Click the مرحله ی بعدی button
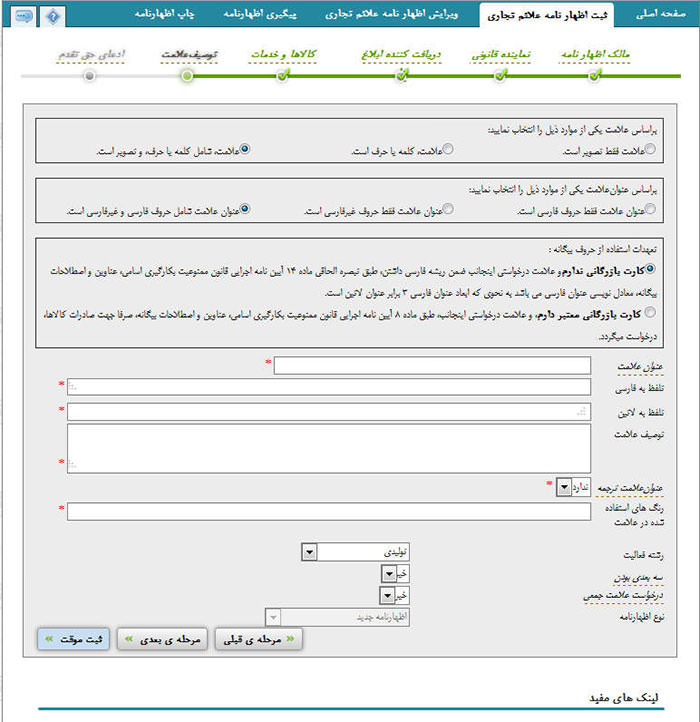This screenshot has width=700, height=722. 163,639
